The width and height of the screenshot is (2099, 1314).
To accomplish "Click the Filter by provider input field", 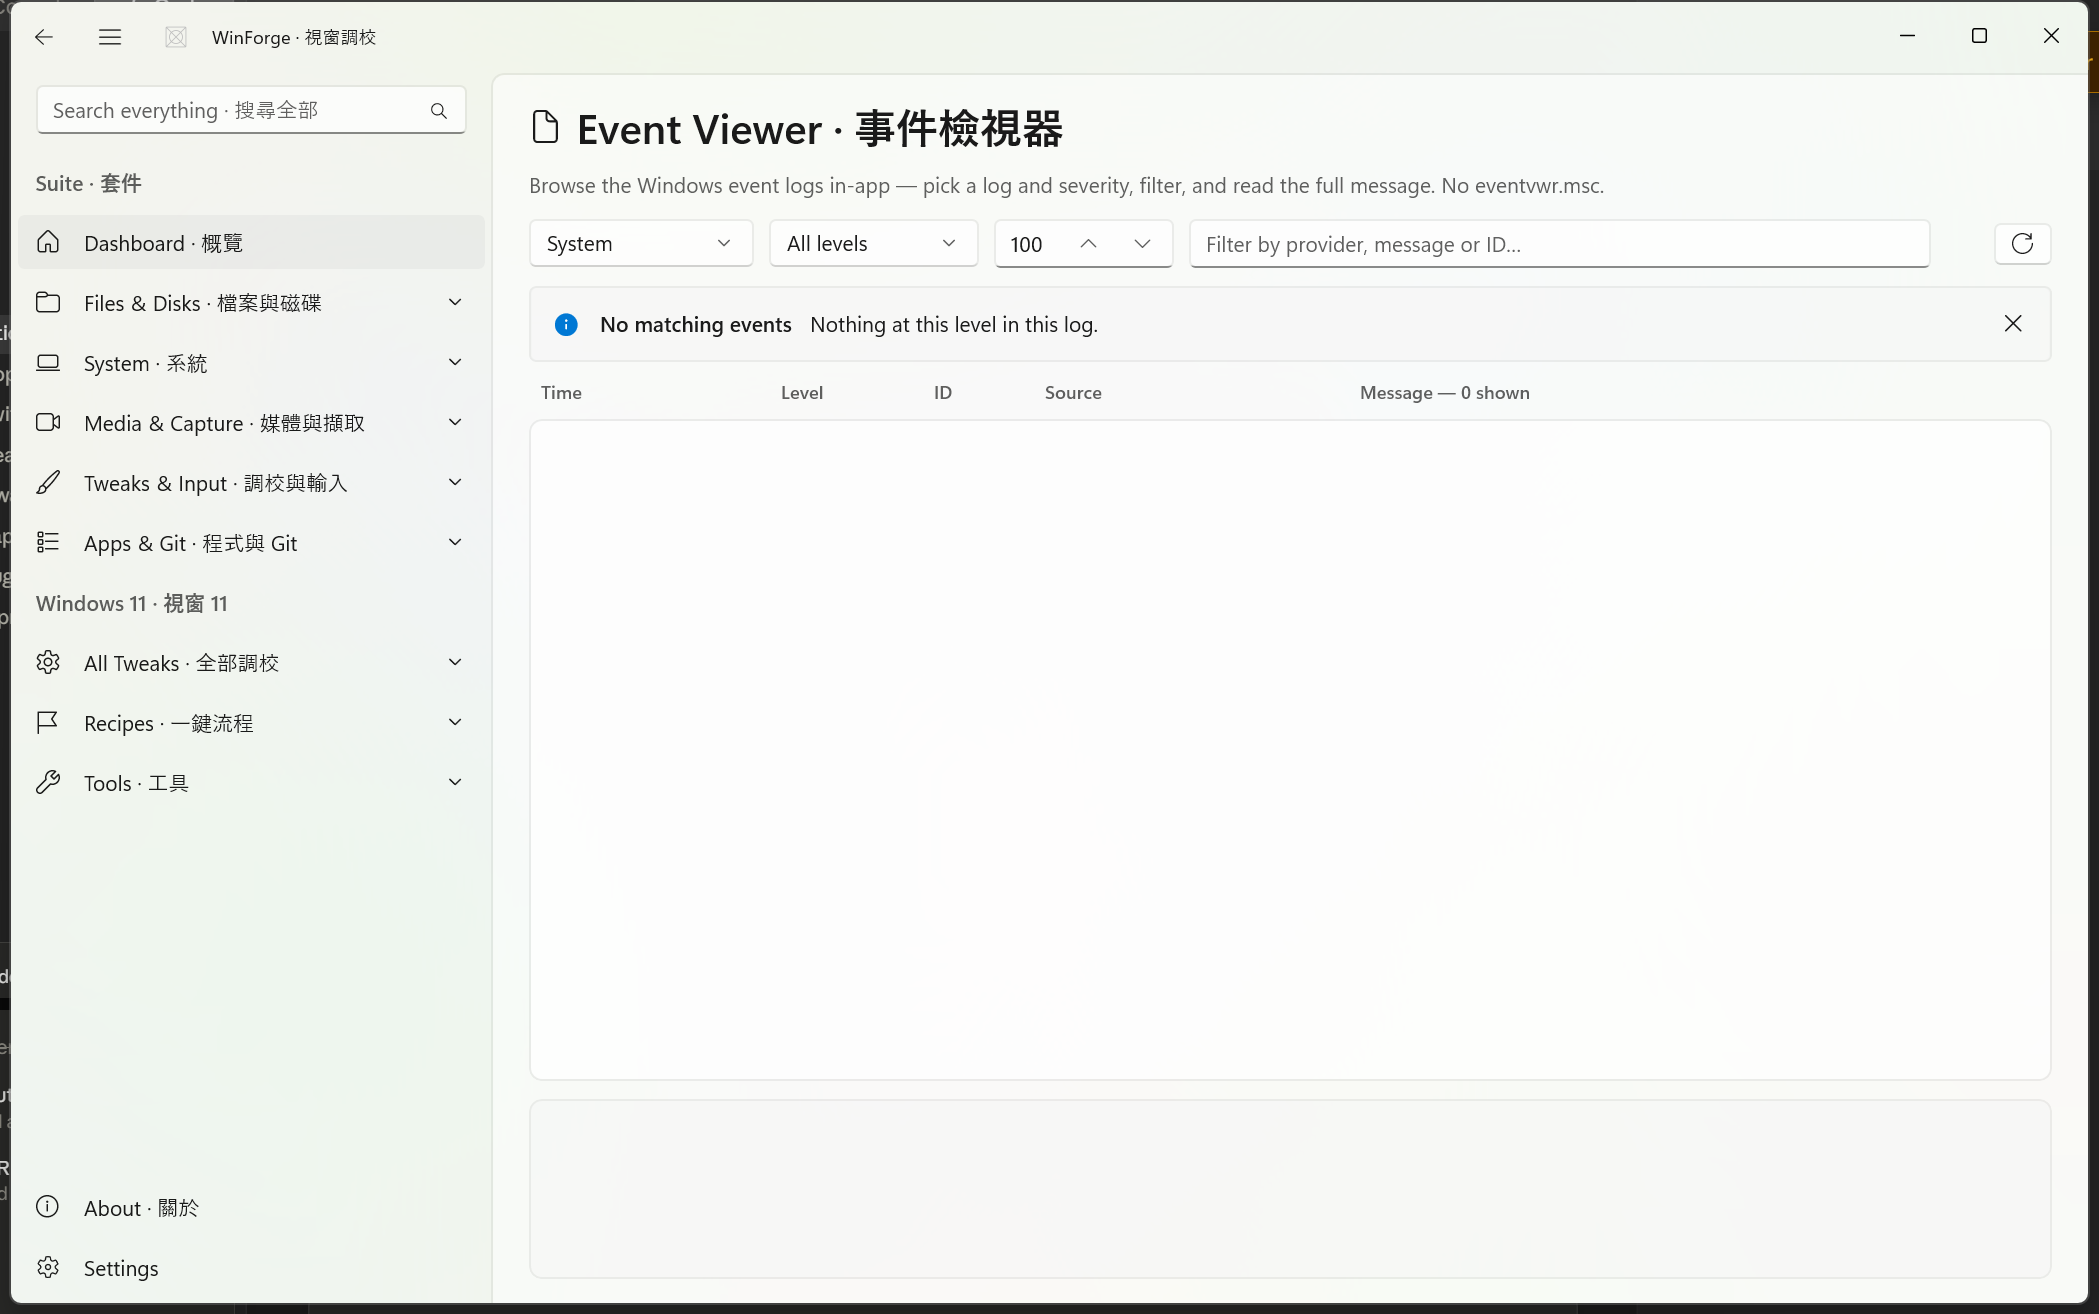I will (x=1559, y=244).
